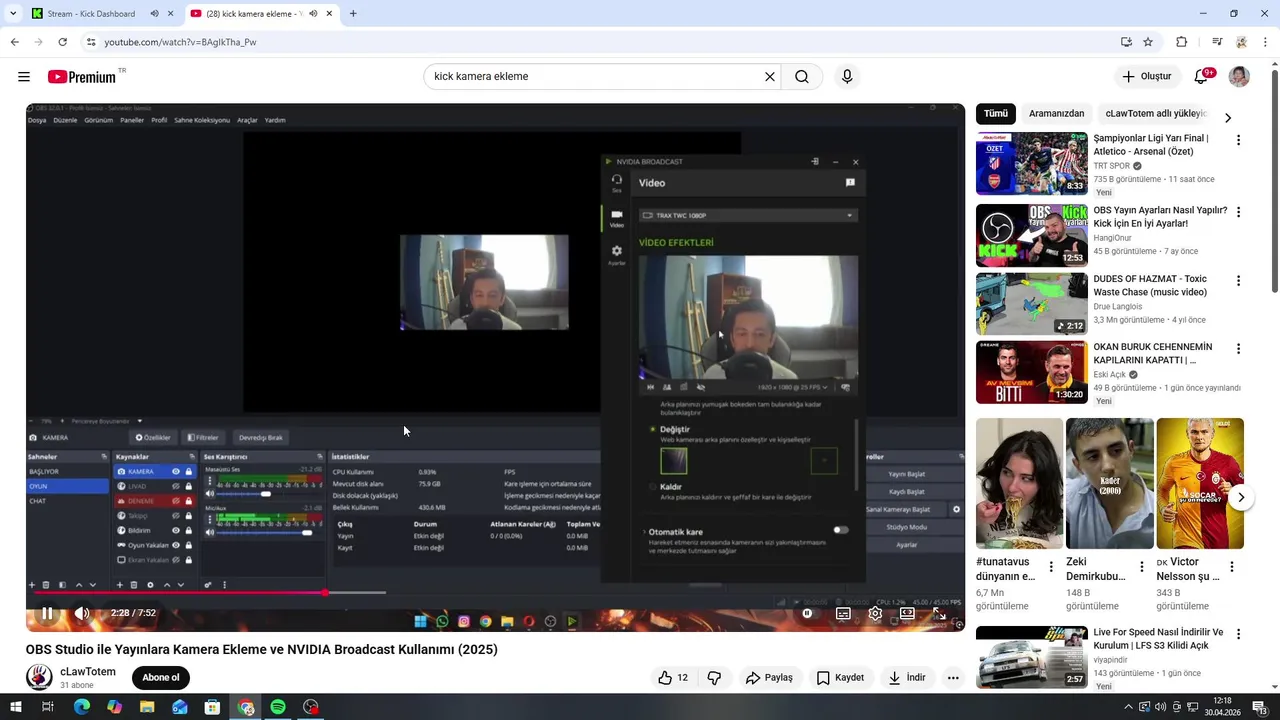Open the YouTube account avatar menu
Screen dimensions: 1280x720
point(1239,77)
